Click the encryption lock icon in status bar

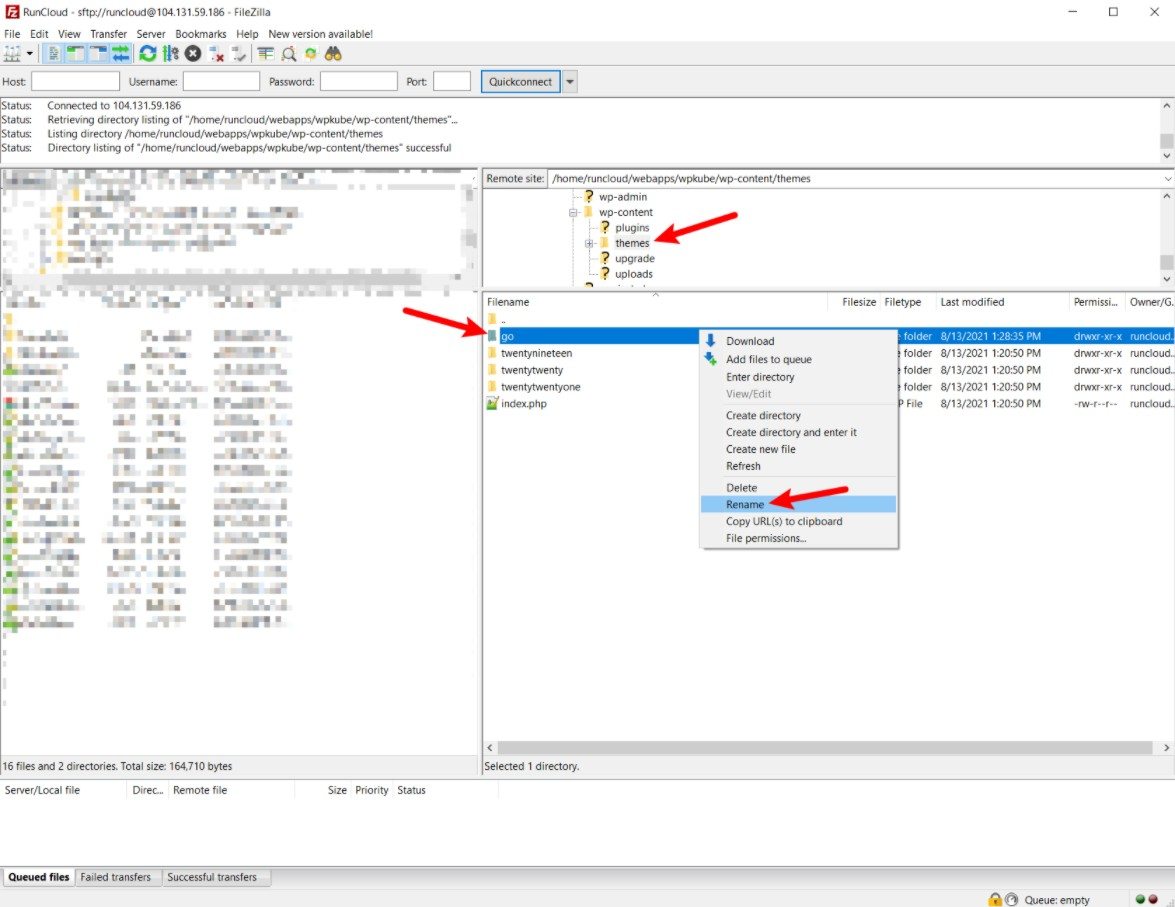pyautogui.click(x=995, y=900)
